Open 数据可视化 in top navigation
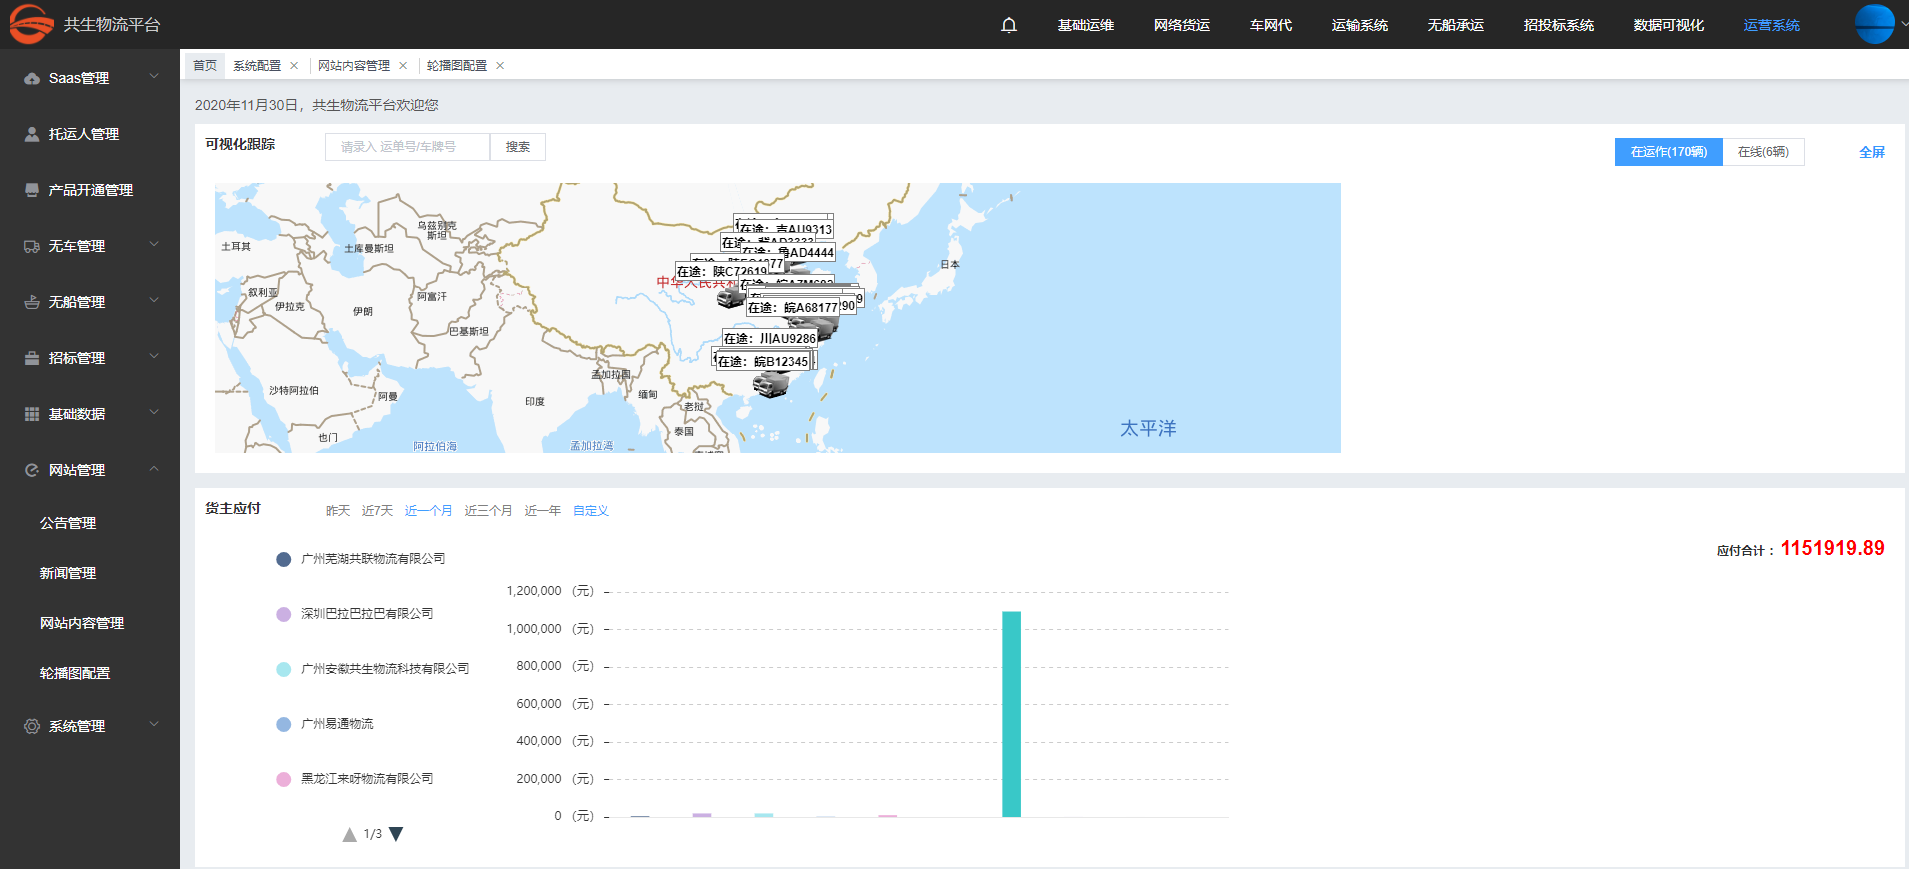Viewport: 1909px width, 869px height. pos(1668,25)
